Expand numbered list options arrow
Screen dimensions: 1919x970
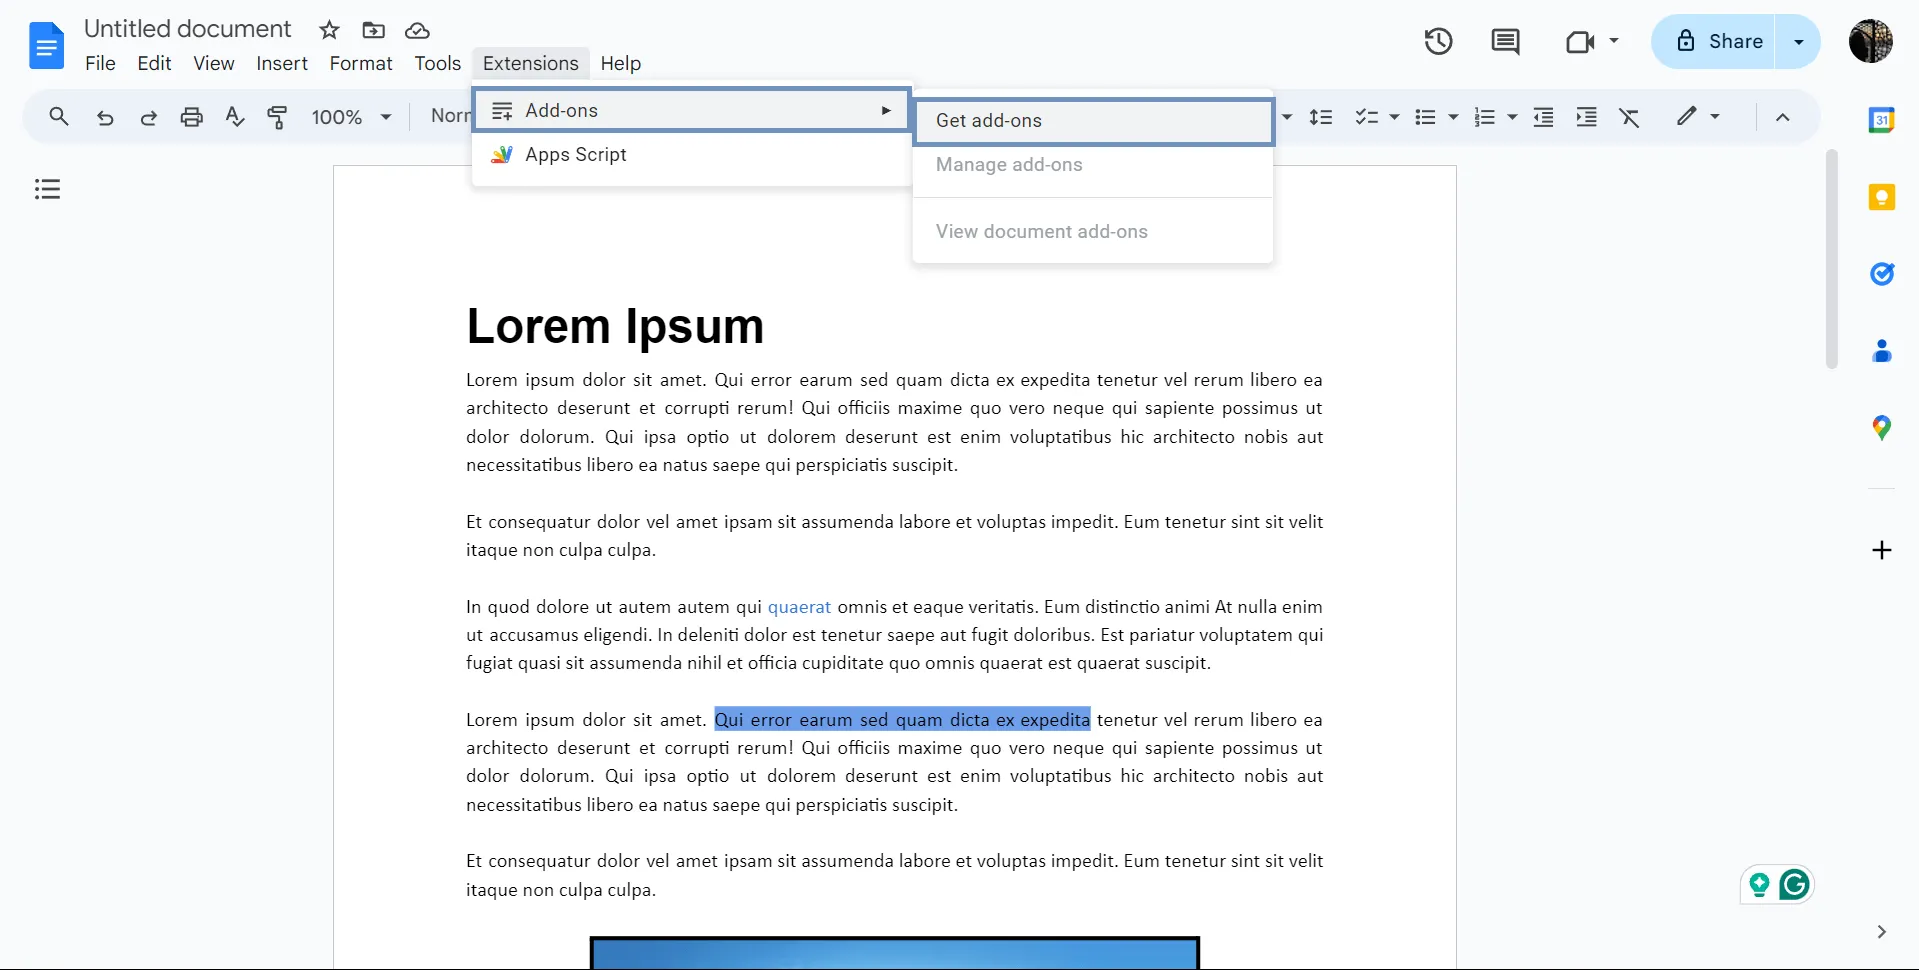1512,117
